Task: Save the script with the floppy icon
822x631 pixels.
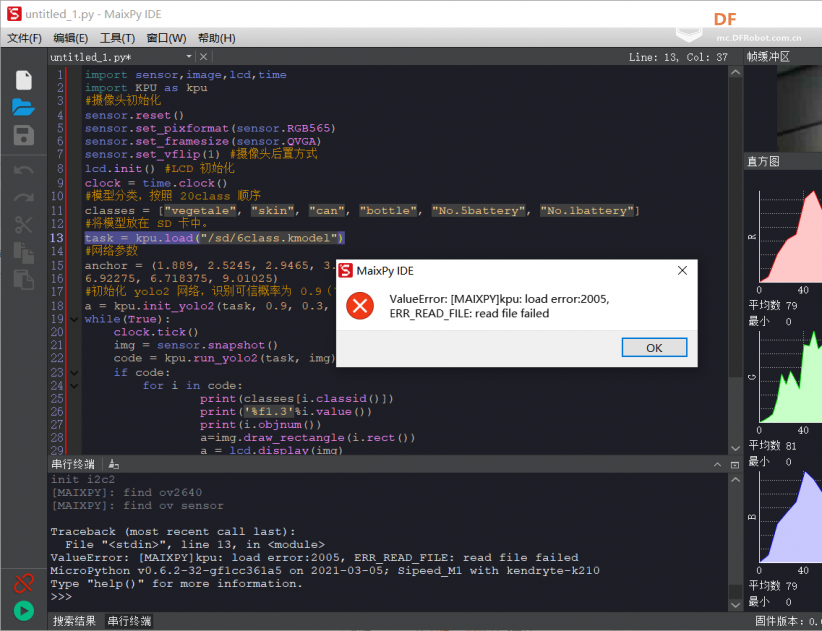Action: click(24, 135)
